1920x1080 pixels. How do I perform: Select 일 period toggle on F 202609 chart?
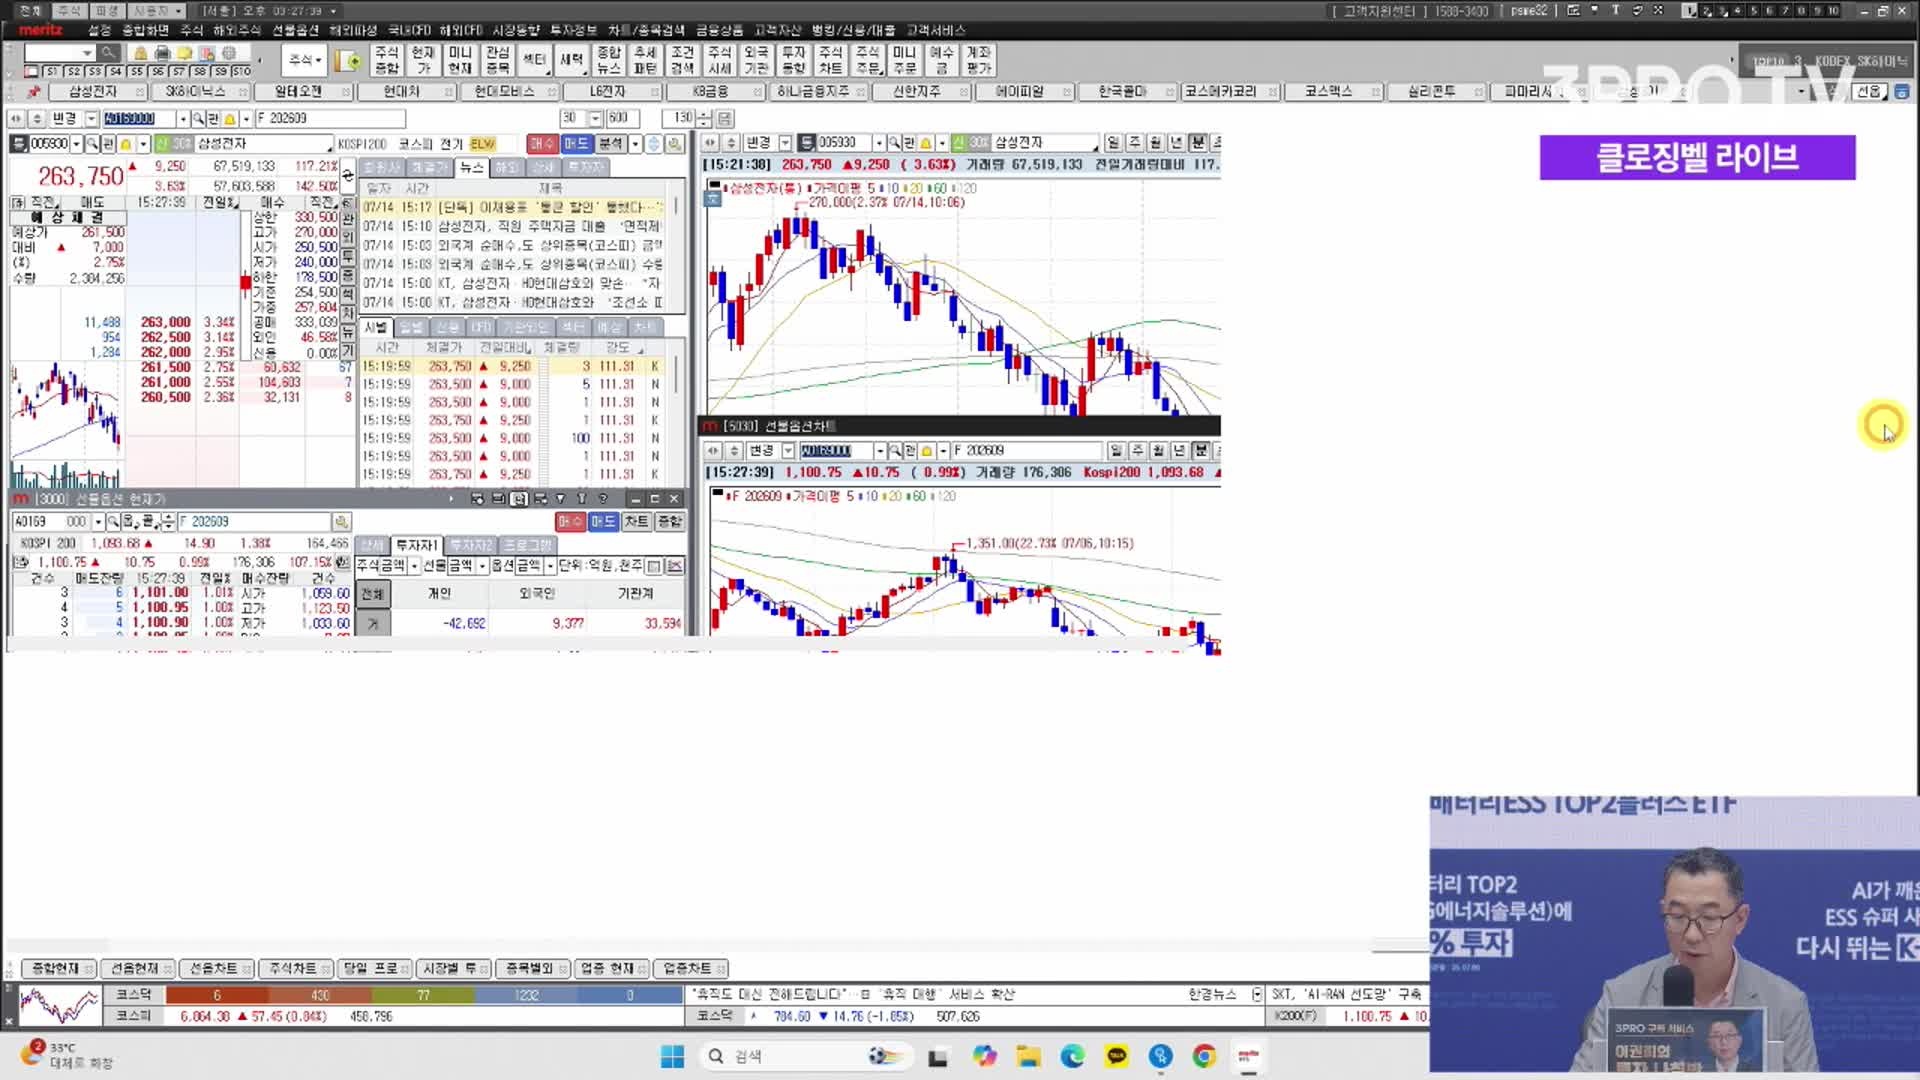(x=1116, y=451)
